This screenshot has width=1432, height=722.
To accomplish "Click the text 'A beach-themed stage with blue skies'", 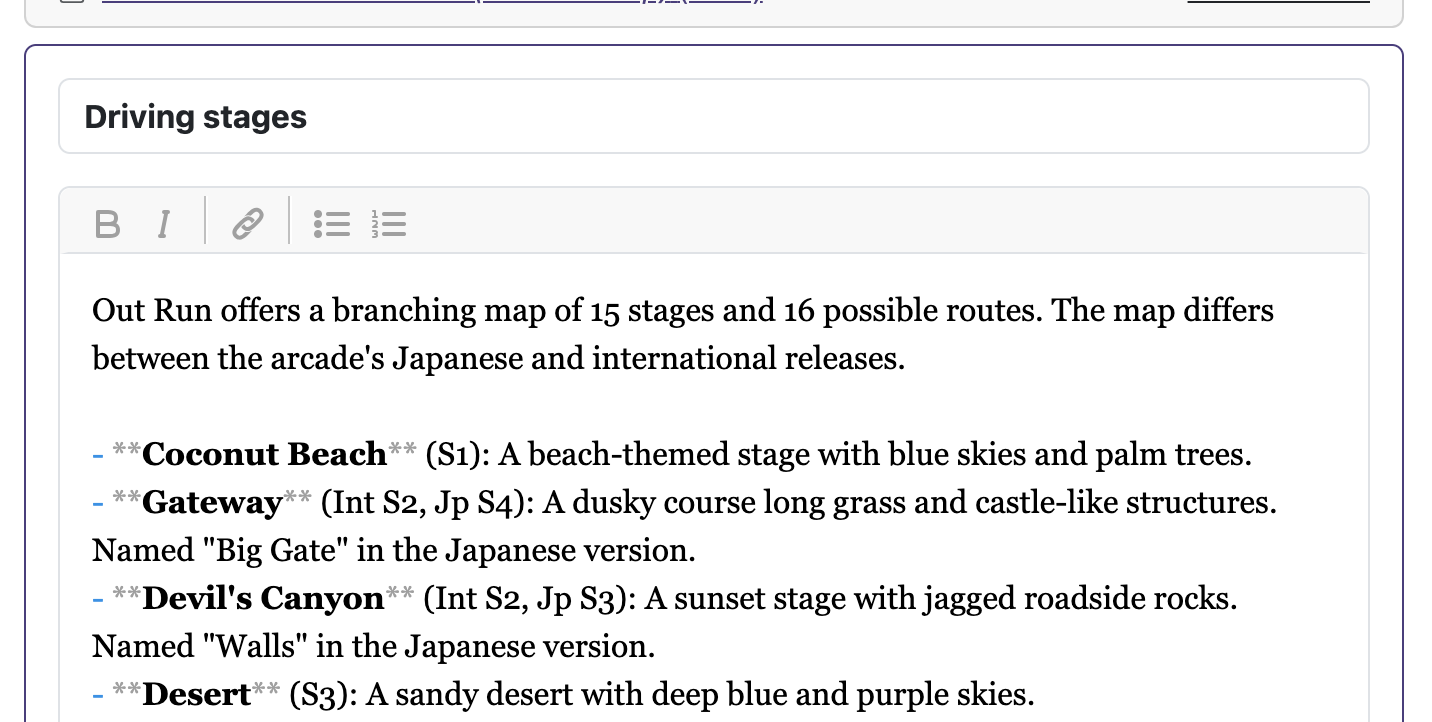I will 763,455.
